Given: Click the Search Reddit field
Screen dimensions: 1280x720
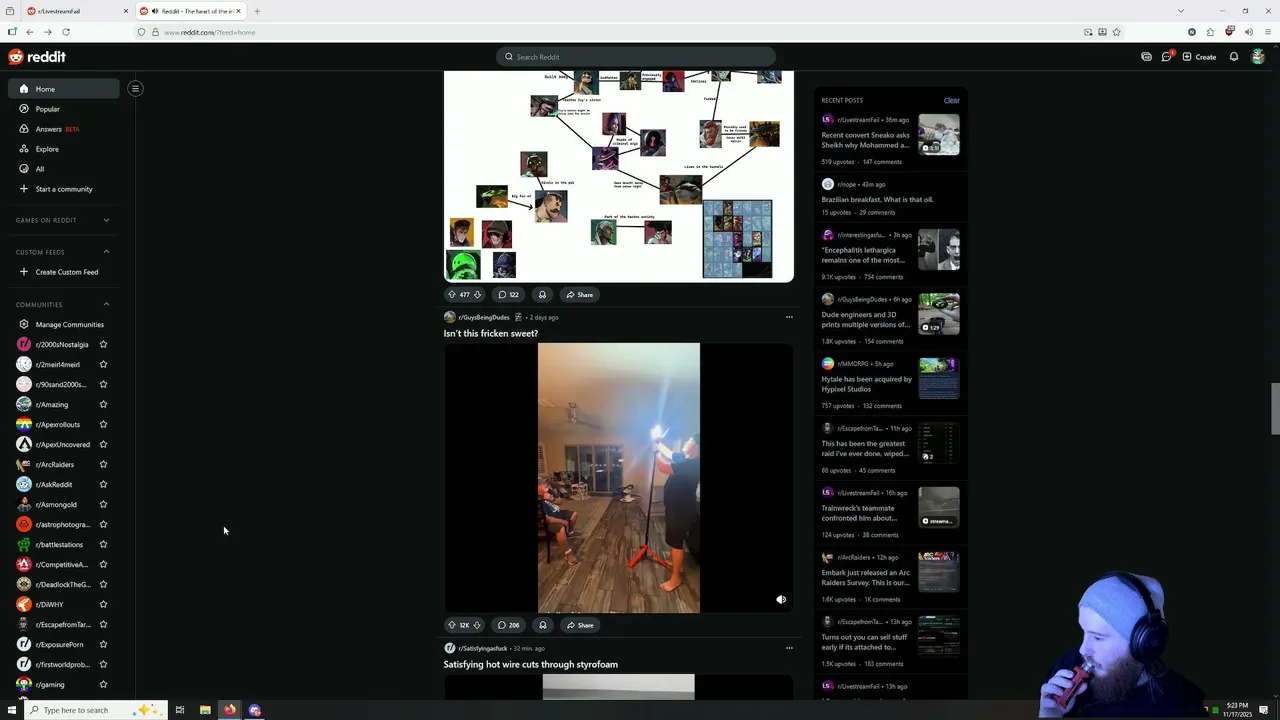Looking at the screenshot, I should [x=635, y=57].
